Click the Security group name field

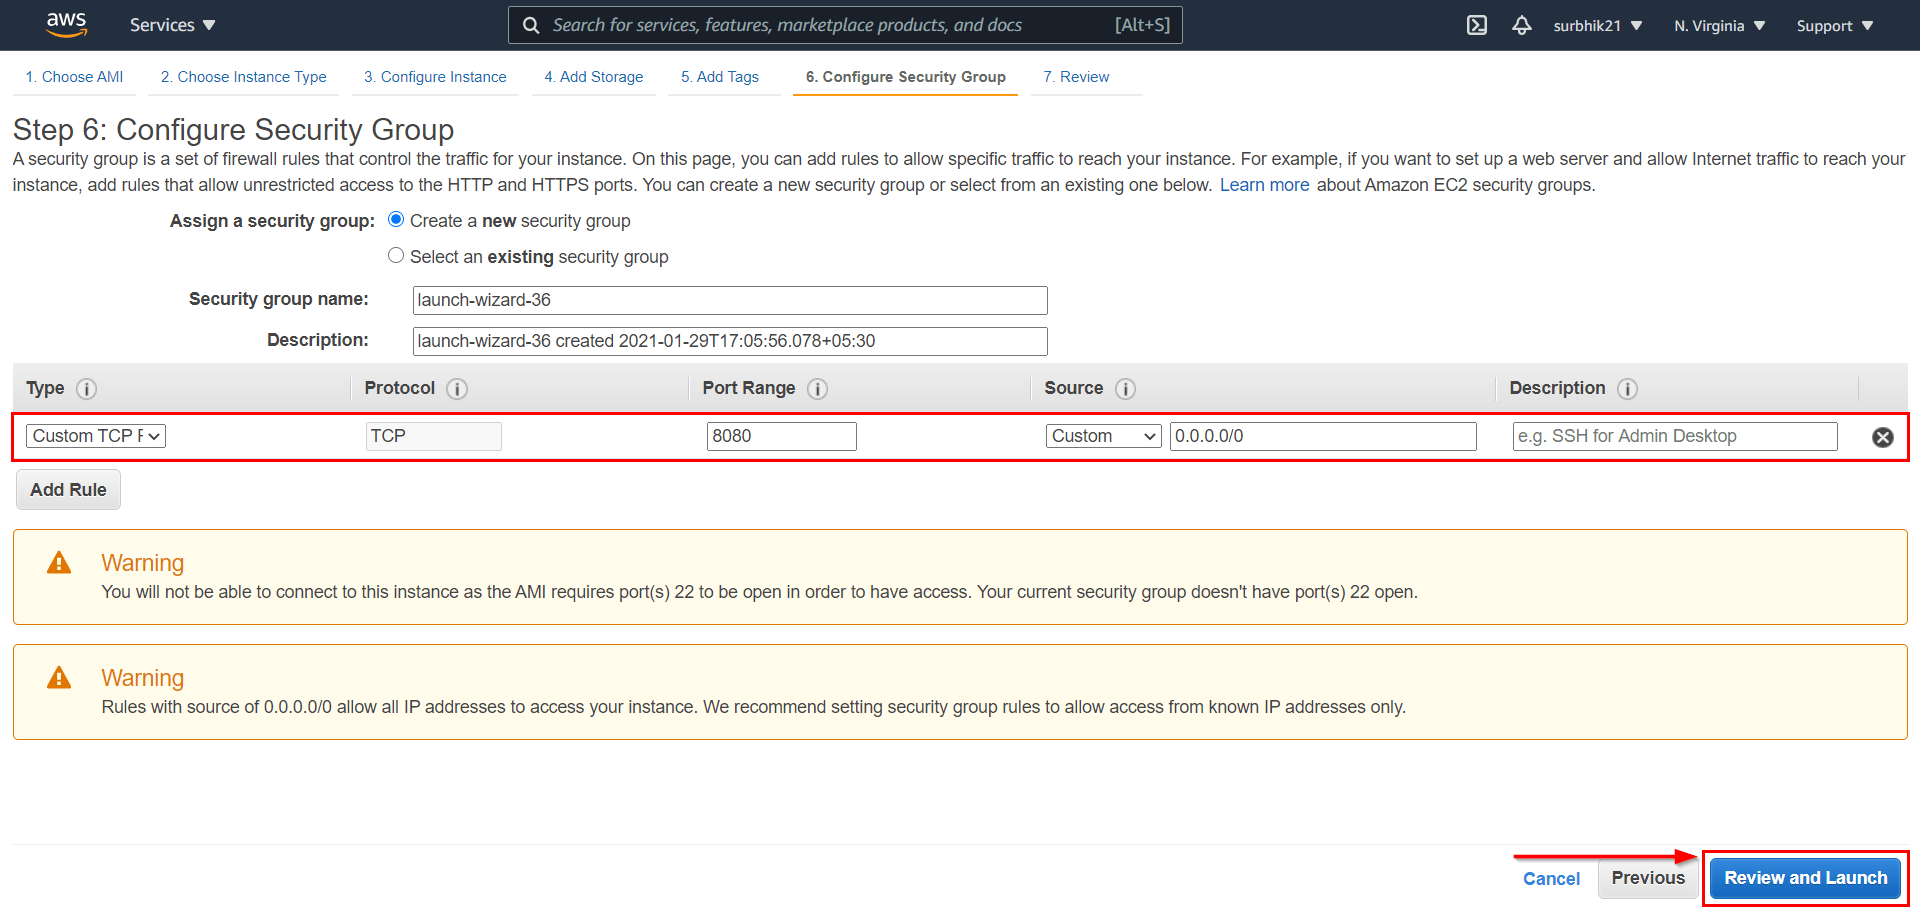click(x=730, y=300)
